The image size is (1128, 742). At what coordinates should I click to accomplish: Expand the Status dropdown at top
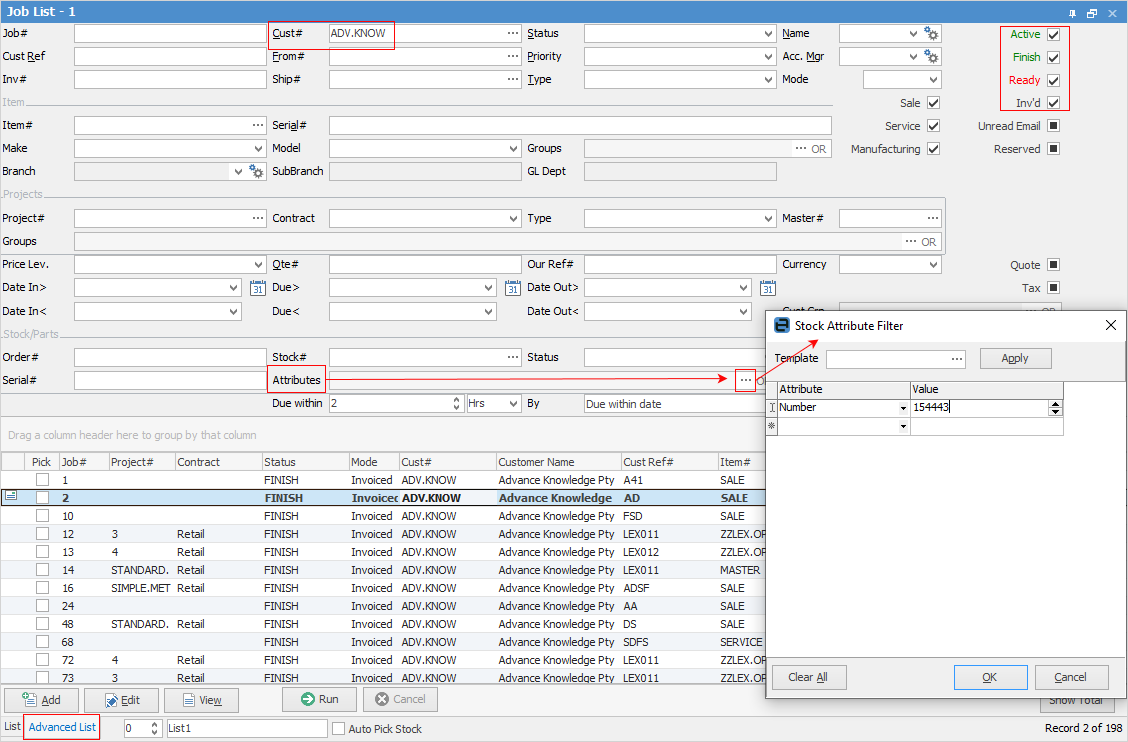767,34
